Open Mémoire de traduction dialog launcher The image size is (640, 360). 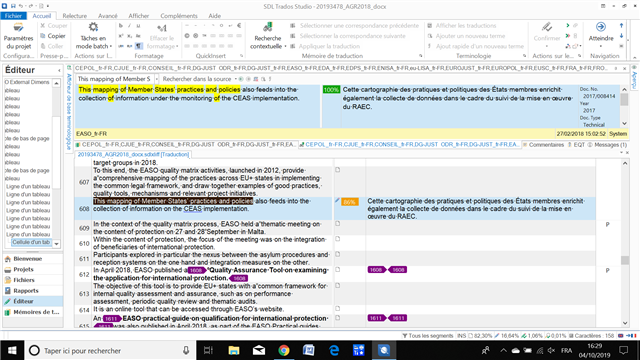(420, 56)
